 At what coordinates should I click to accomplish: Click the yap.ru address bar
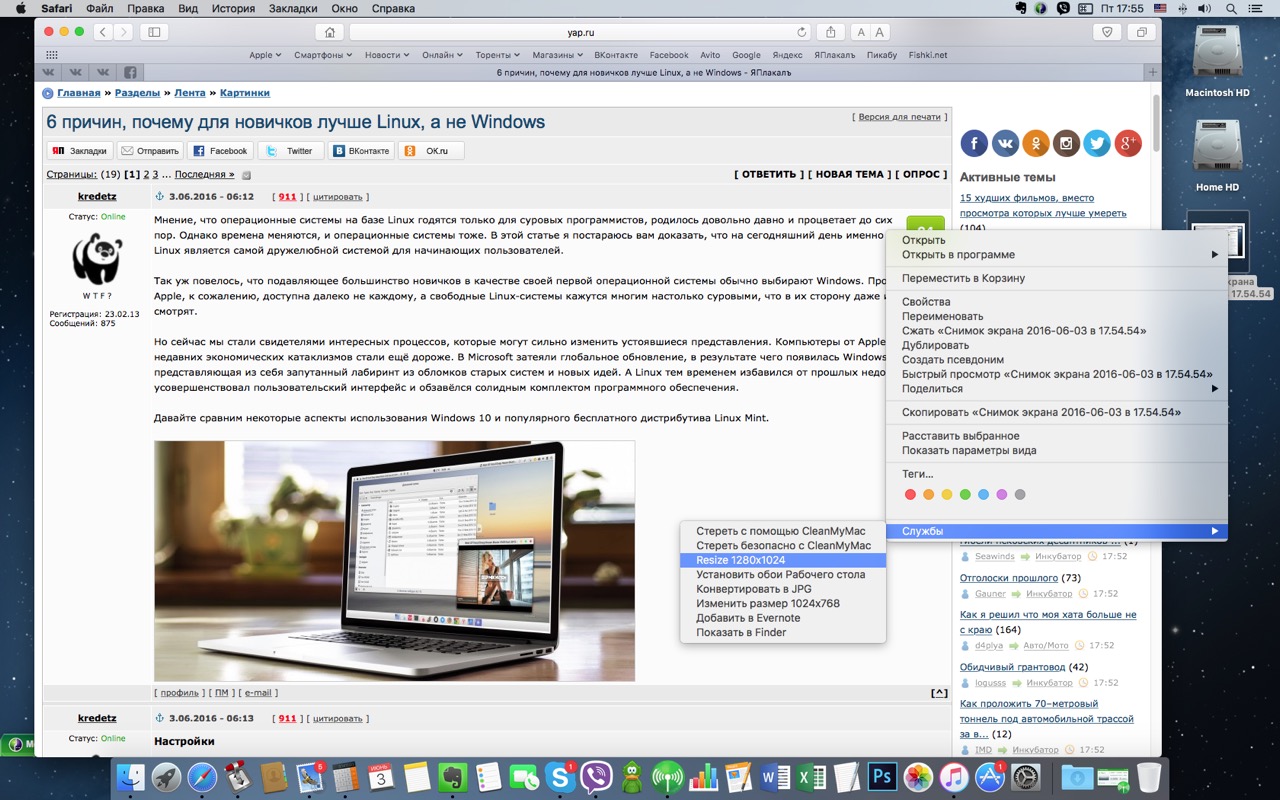pyautogui.click(x=580, y=32)
